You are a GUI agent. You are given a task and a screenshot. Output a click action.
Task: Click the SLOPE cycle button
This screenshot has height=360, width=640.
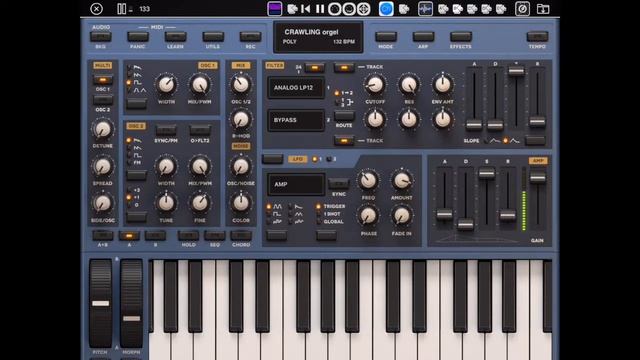coord(535,141)
